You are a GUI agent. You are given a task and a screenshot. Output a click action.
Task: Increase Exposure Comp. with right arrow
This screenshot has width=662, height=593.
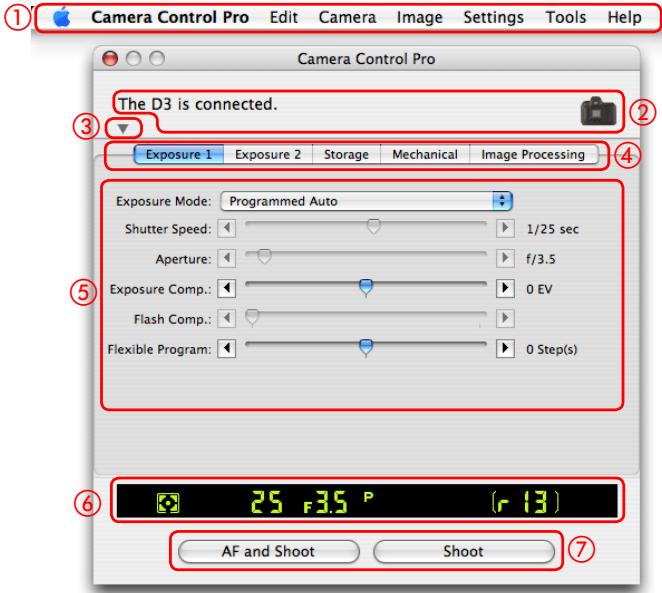coord(505,288)
